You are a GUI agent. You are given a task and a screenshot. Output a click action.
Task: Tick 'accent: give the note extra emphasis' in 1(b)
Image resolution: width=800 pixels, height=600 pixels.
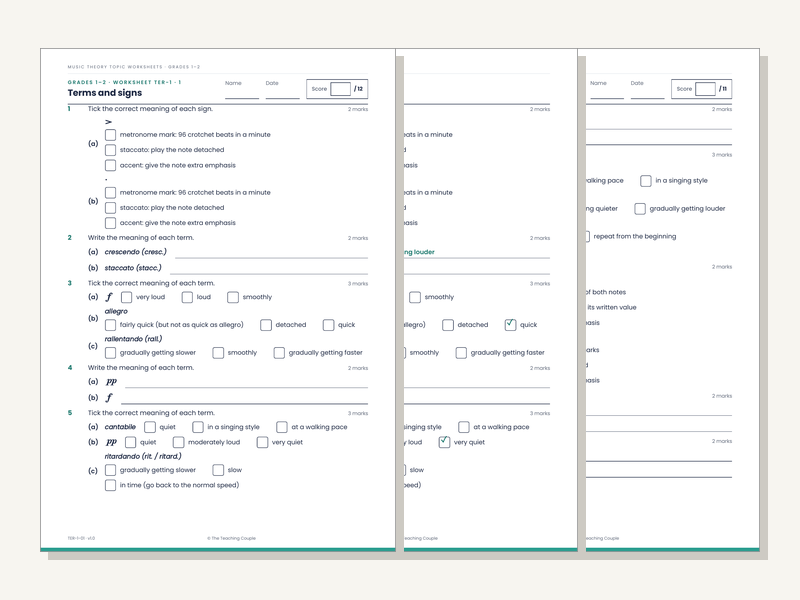coord(110,223)
